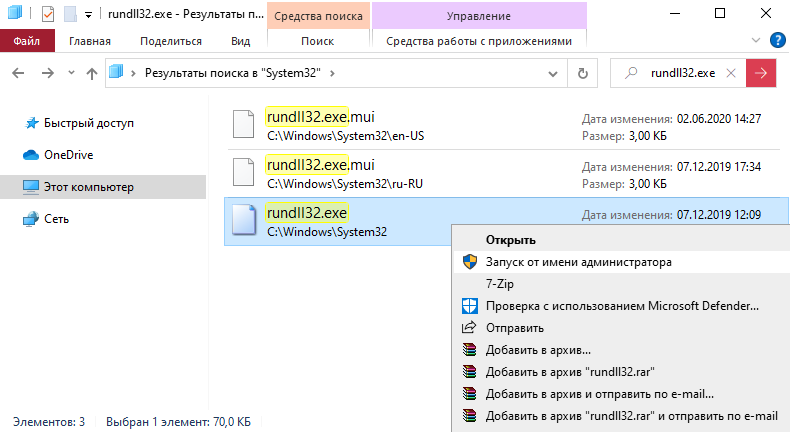This screenshot has height=432, width=790.
Task: Switch to the Вид tab
Action: 240,41
